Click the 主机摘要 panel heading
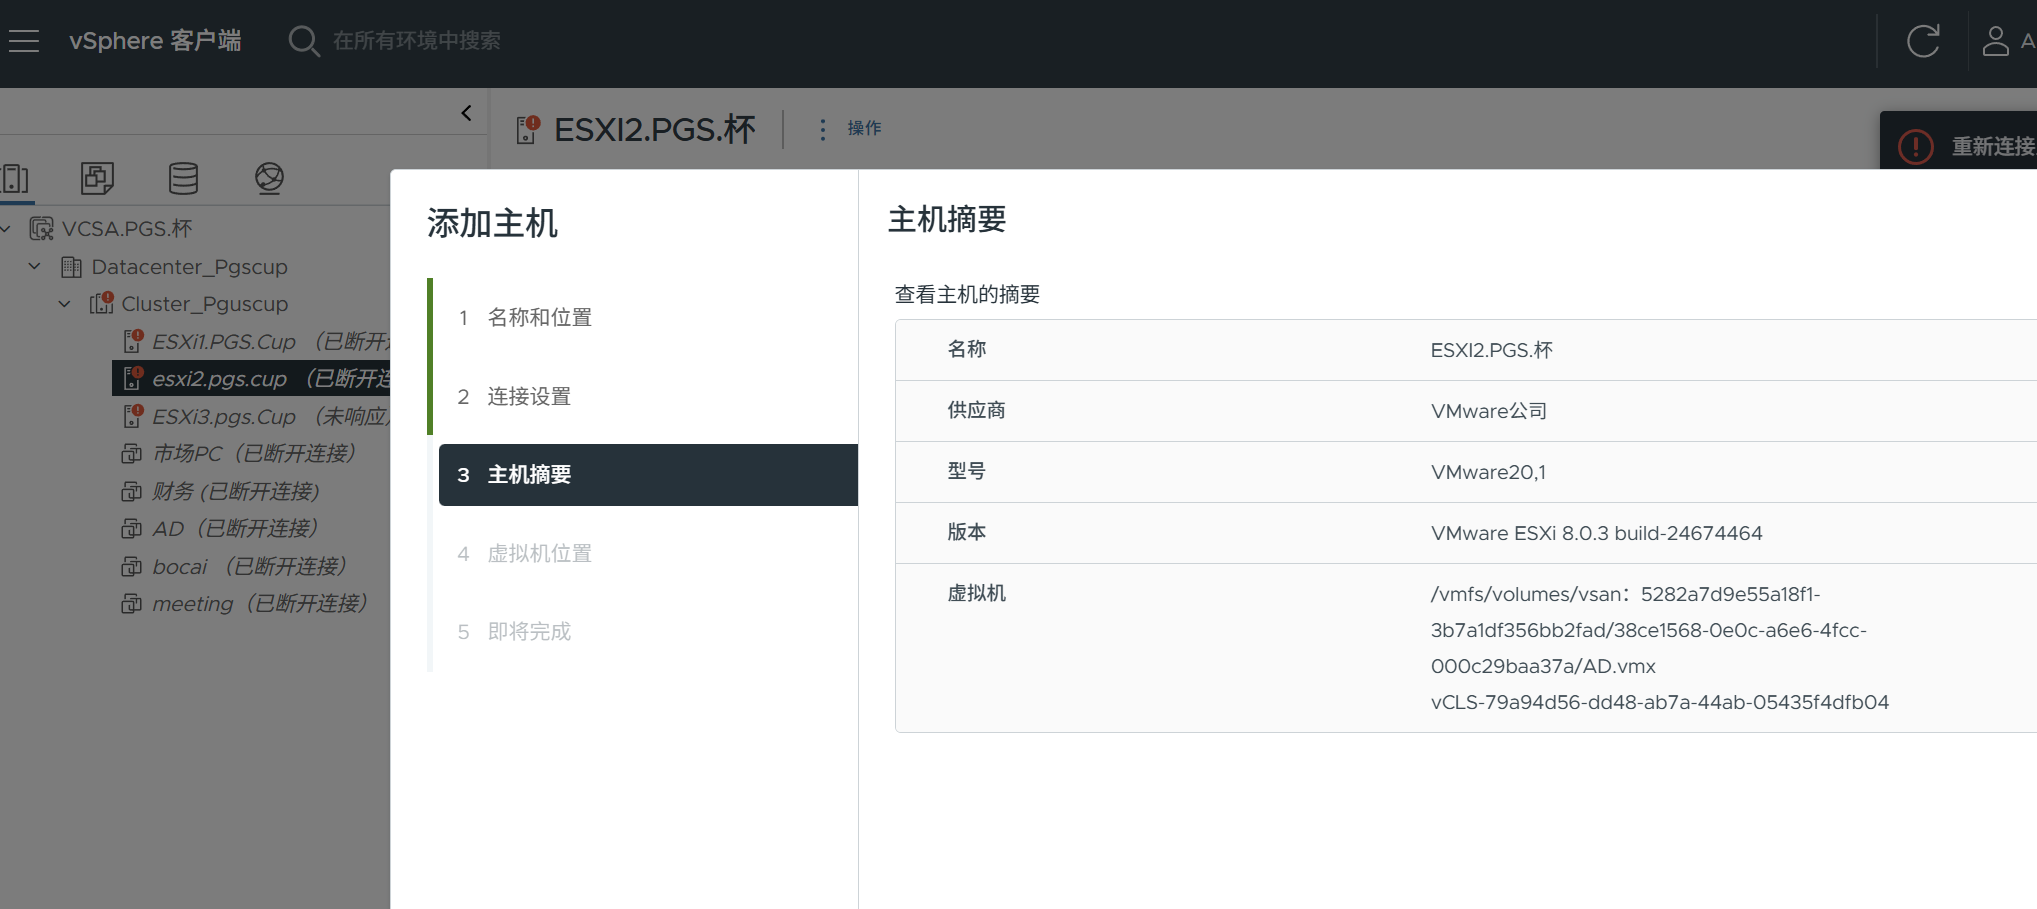The height and width of the screenshot is (909, 2037). pos(947,220)
